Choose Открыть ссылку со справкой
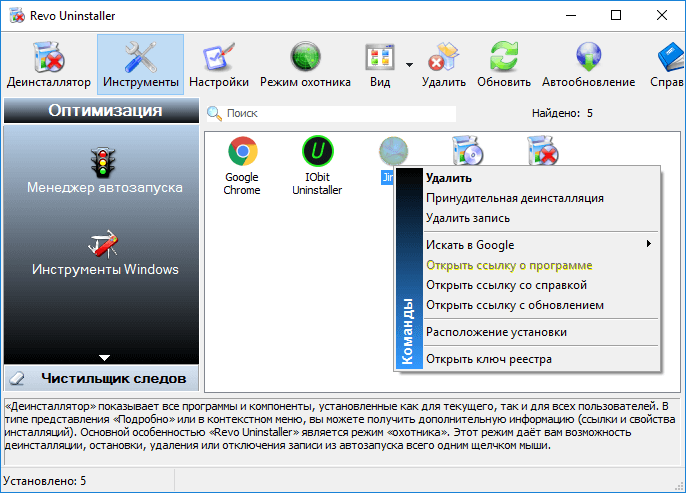The height and width of the screenshot is (493, 686). [542, 285]
